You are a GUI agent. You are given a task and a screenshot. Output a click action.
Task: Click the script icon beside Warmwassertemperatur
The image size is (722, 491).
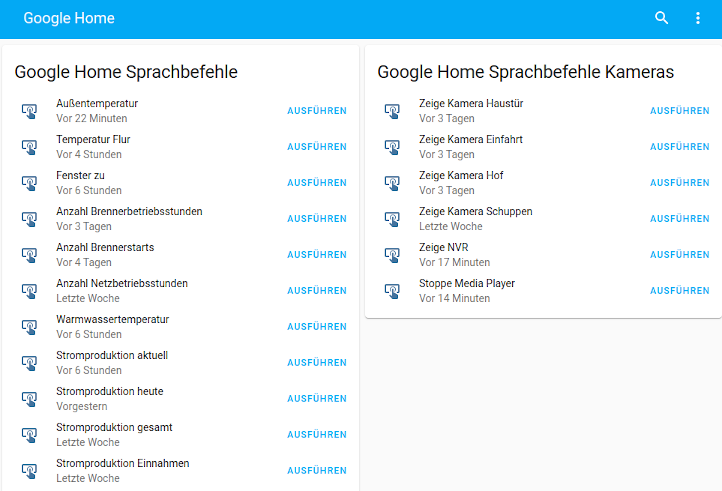(x=30, y=327)
